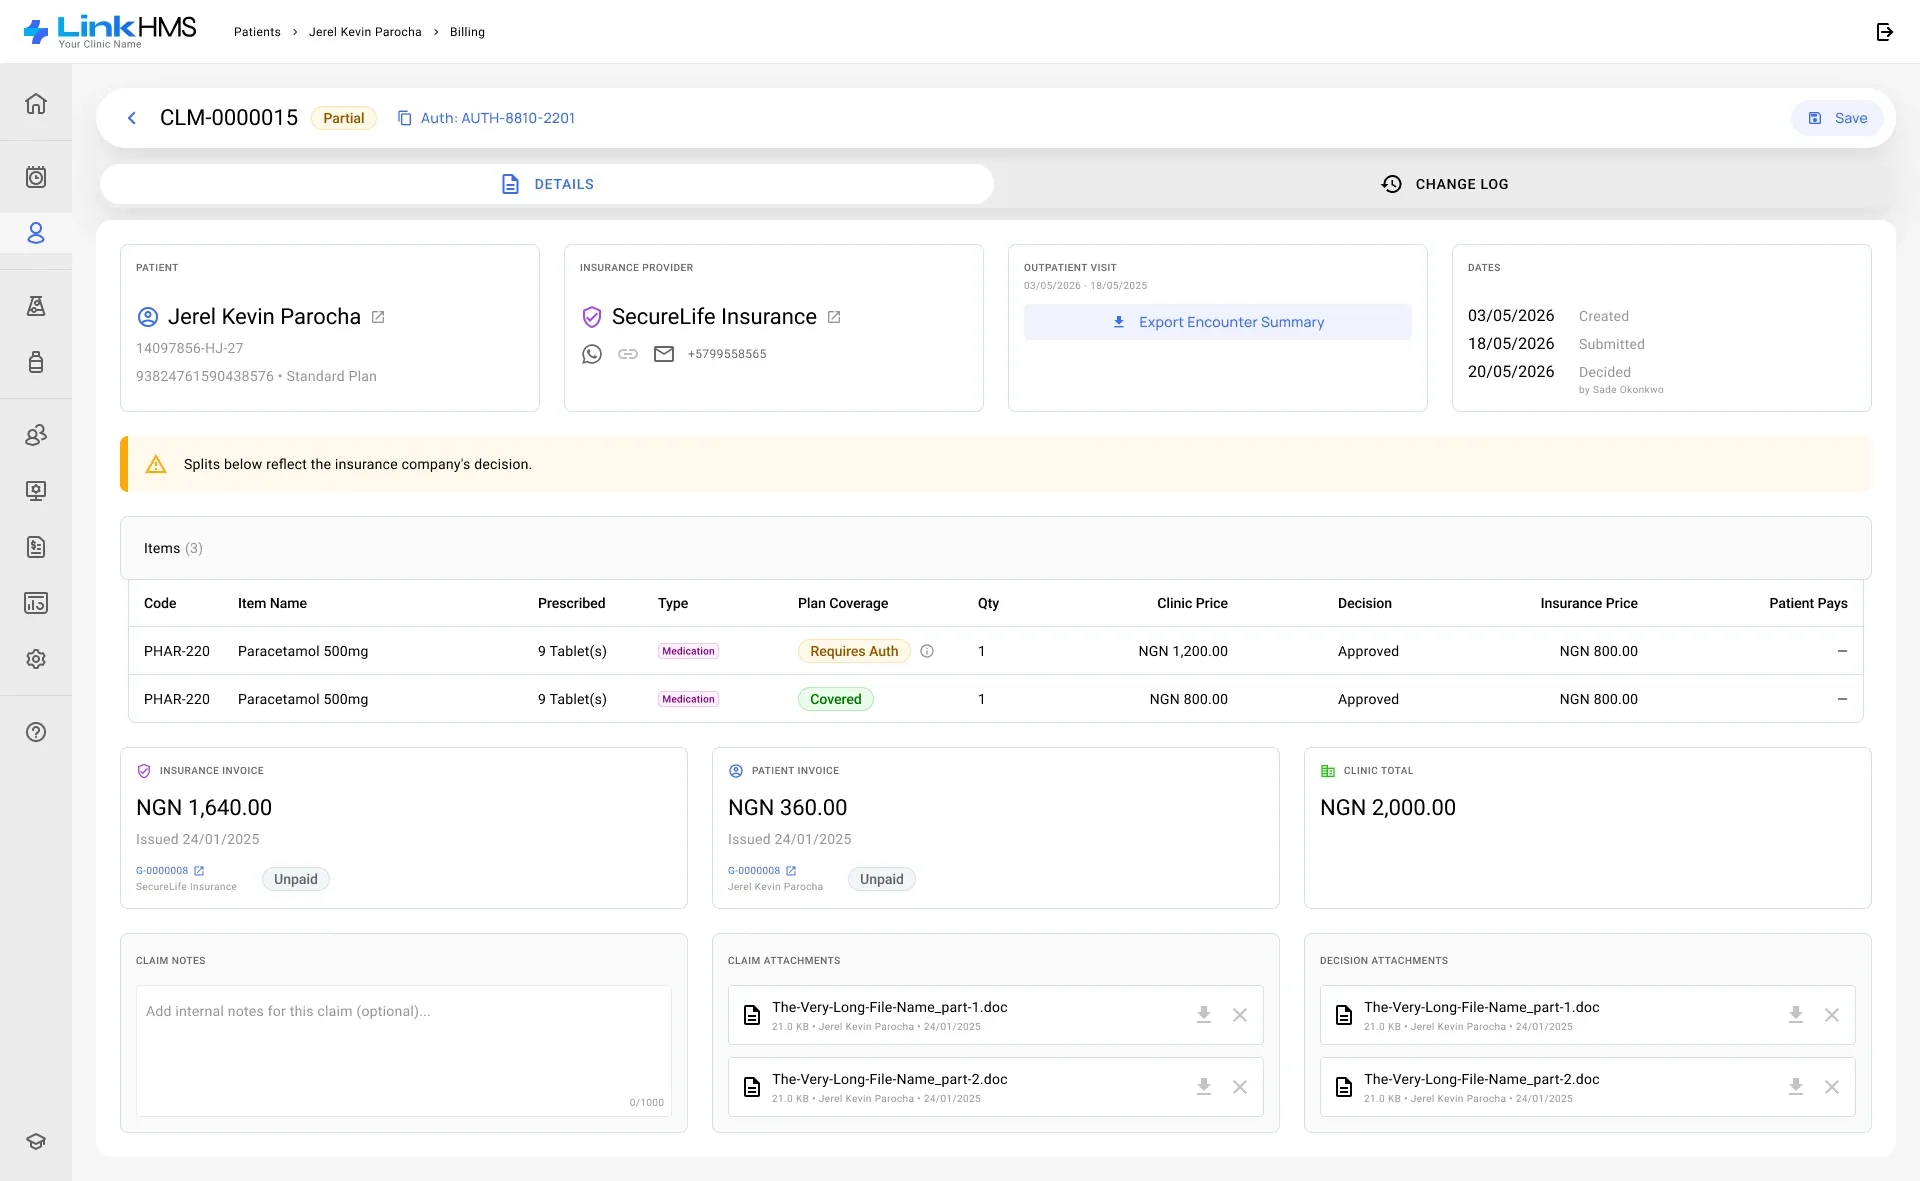Click the WhatsApp contact icon
Screen dimensions: 1920x1181
point(592,354)
